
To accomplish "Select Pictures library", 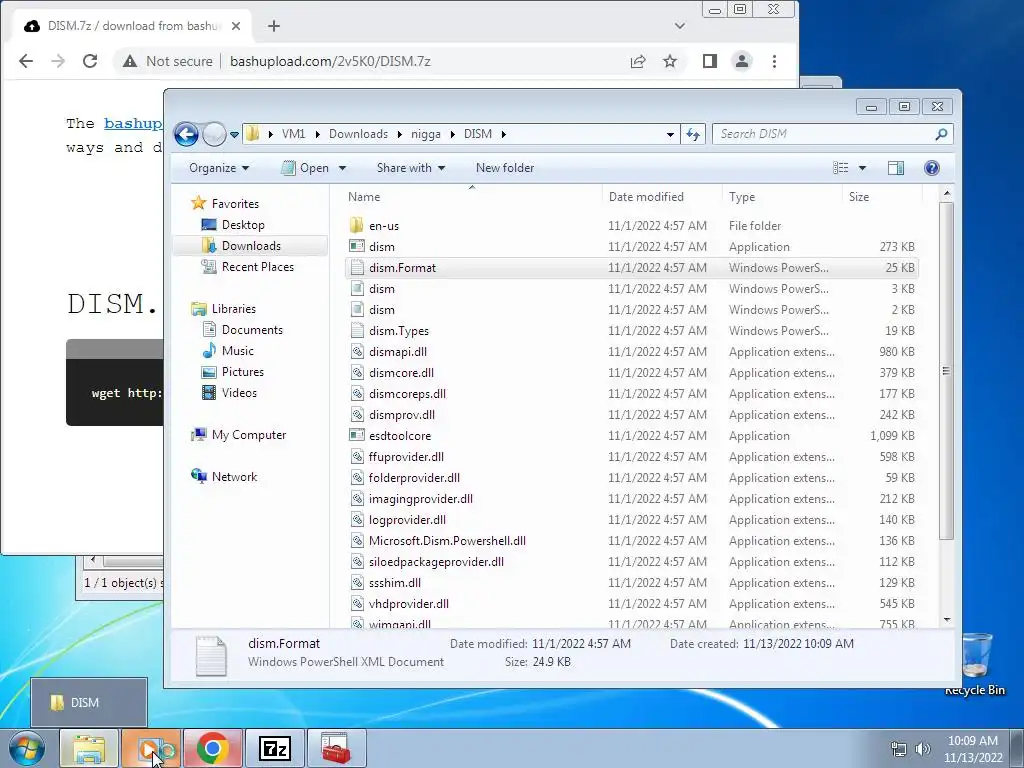I will click(243, 372).
